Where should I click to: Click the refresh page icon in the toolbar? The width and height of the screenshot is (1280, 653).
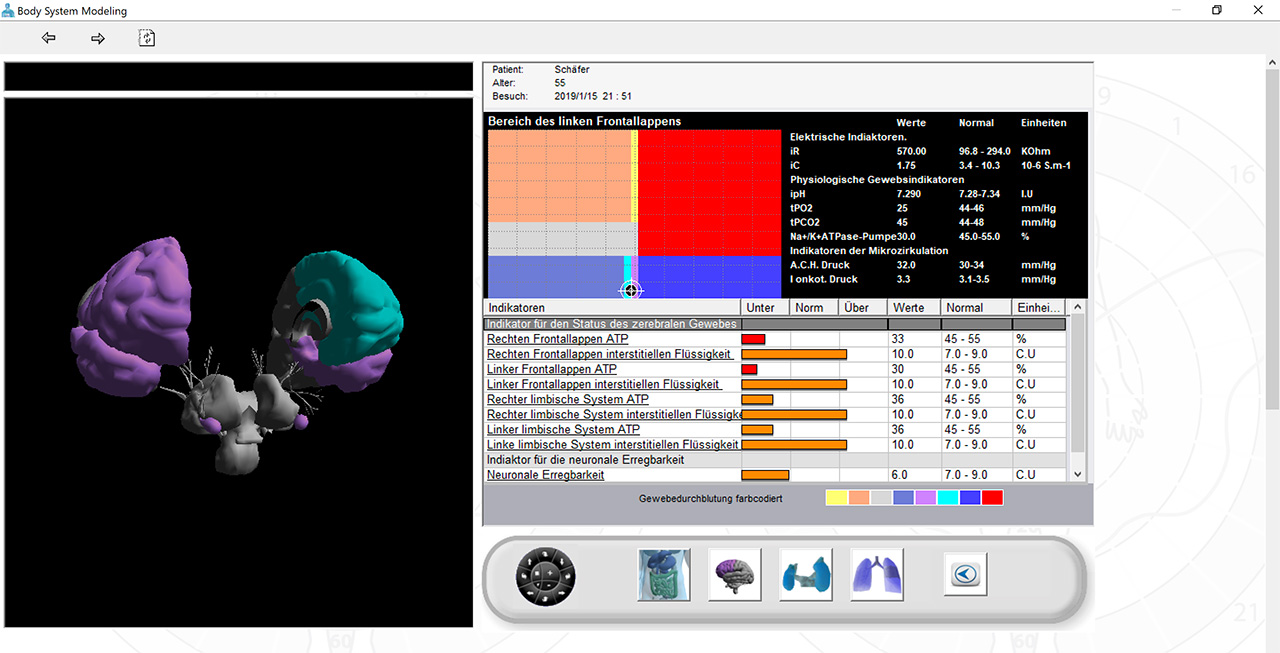(x=147, y=38)
